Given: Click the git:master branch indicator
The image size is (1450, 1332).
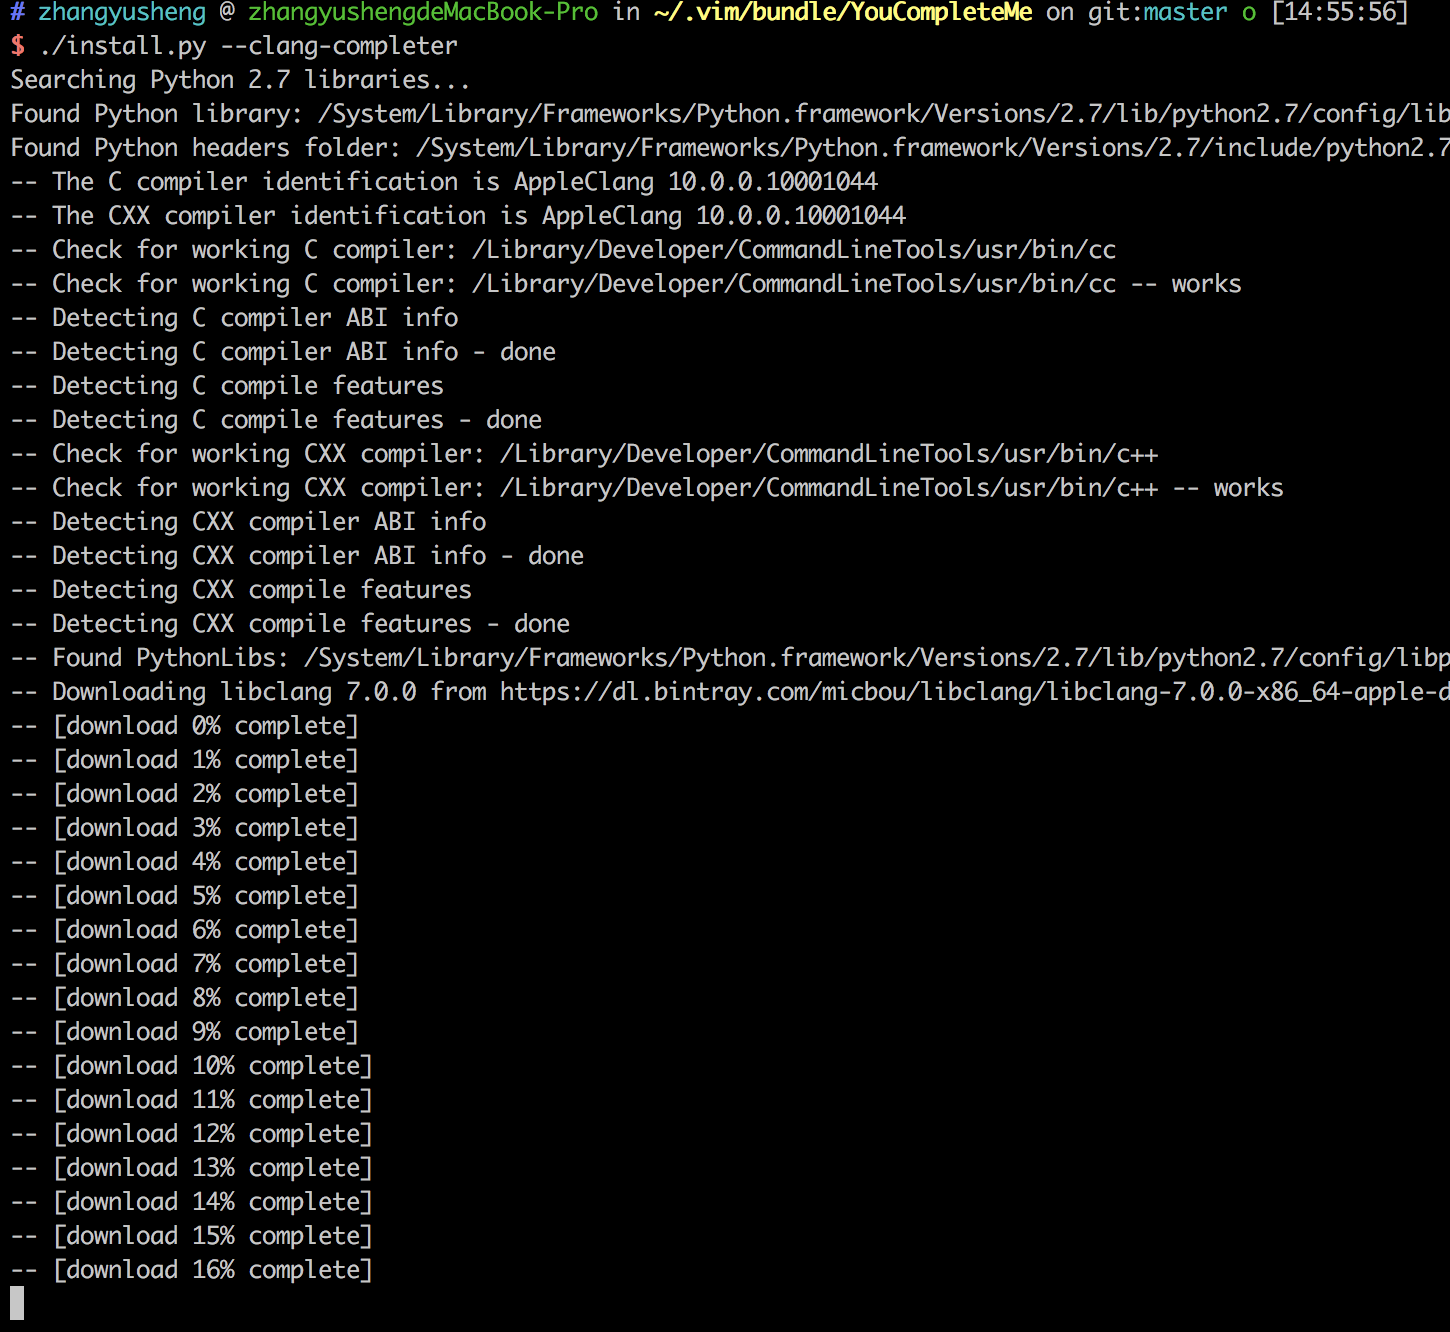Looking at the screenshot, I should click(x=1157, y=13).
